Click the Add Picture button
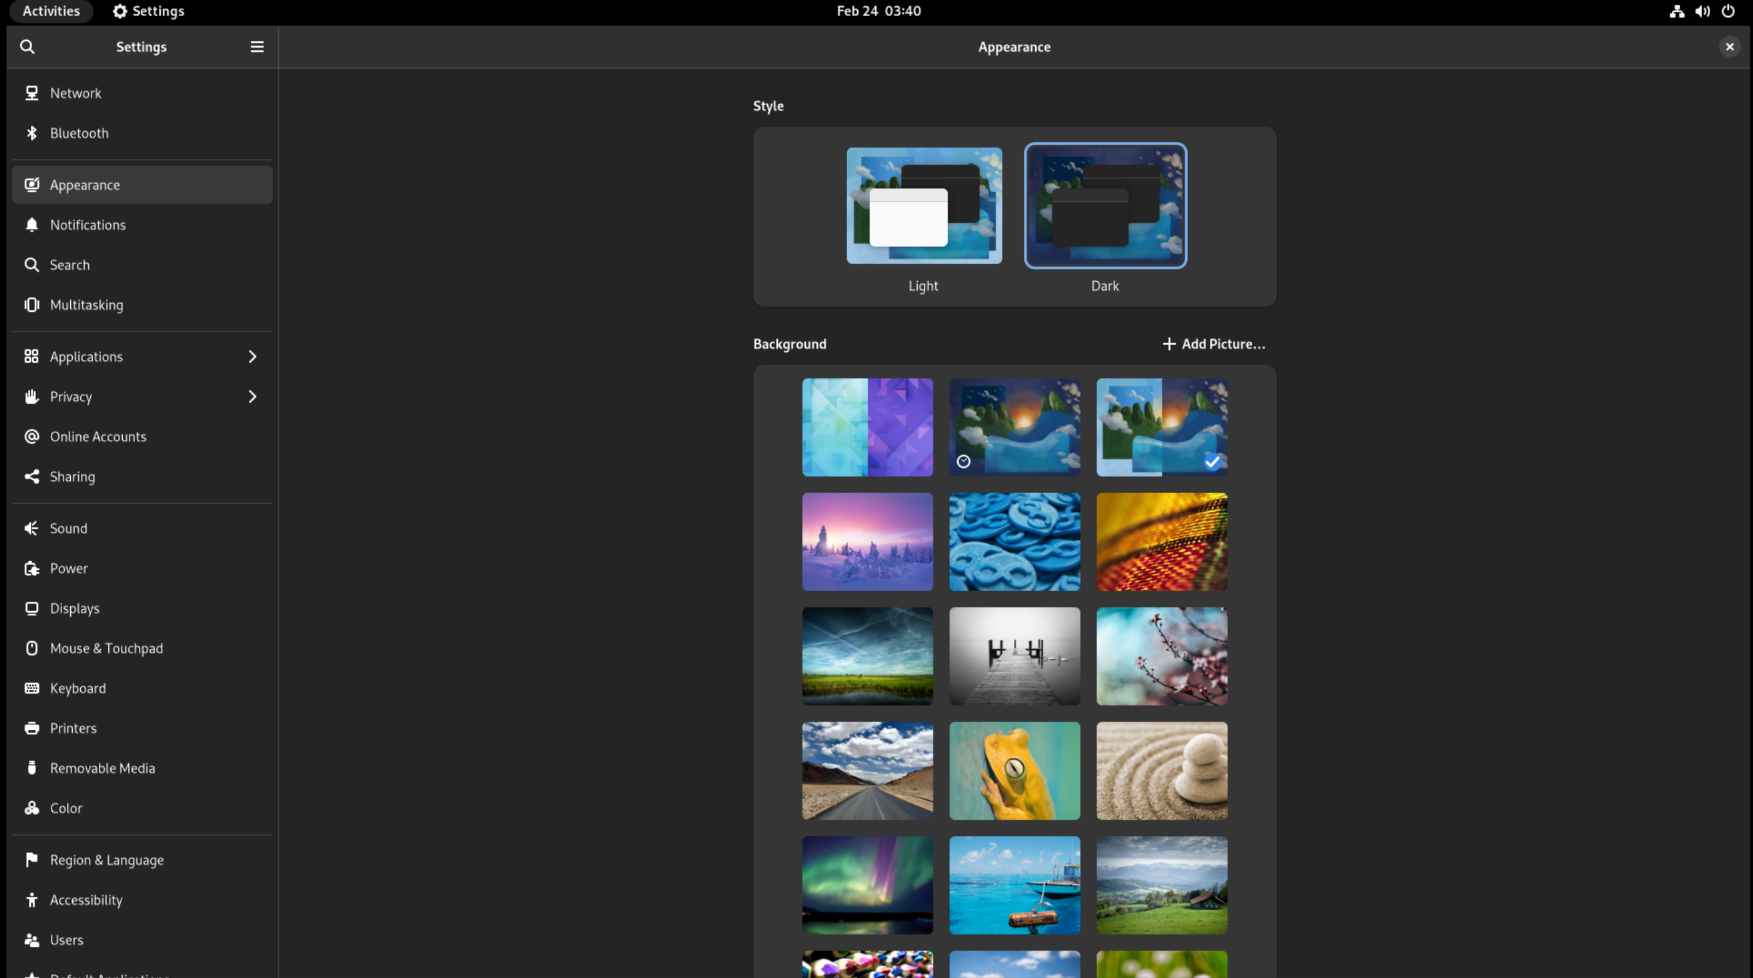Viewport: 1753px width, 978px height. [1214, 344]
